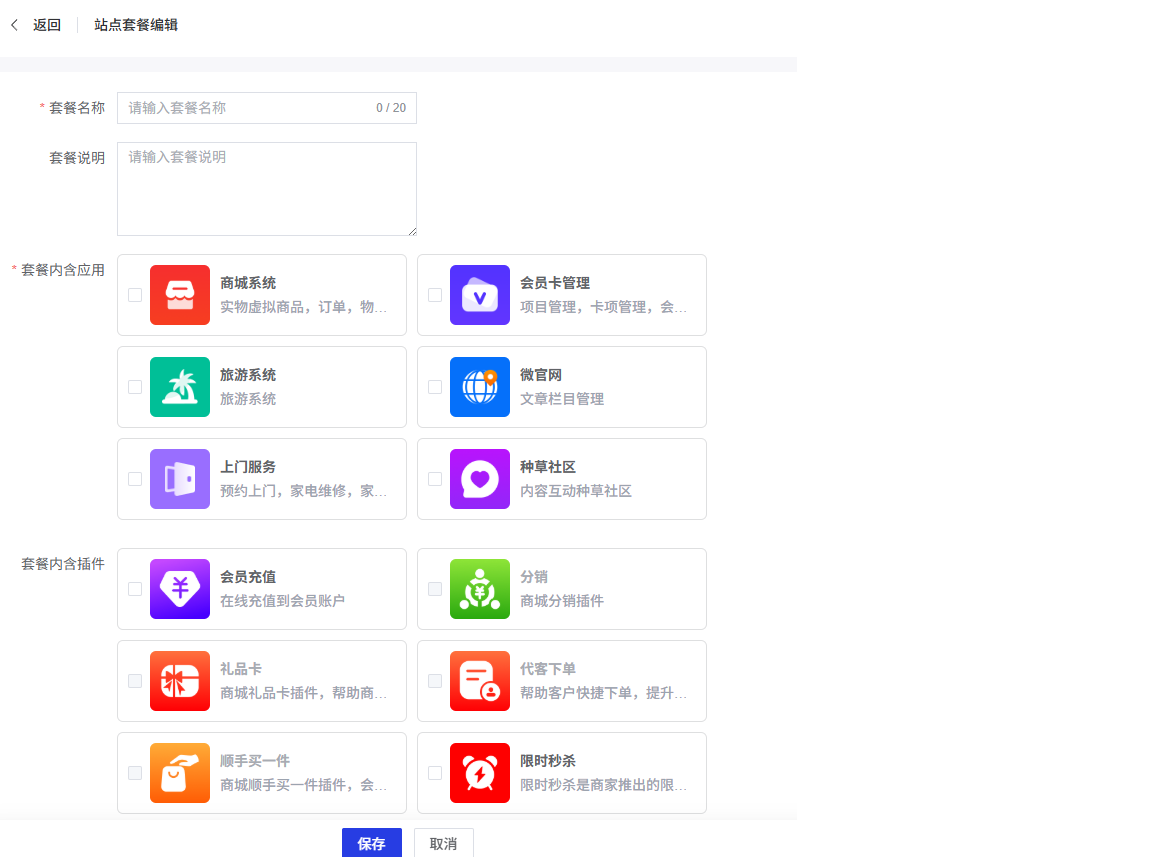Click into the 套餐说明 textarea
Viewport: 1152px width, 857px height.
click(x=266, y=189)
